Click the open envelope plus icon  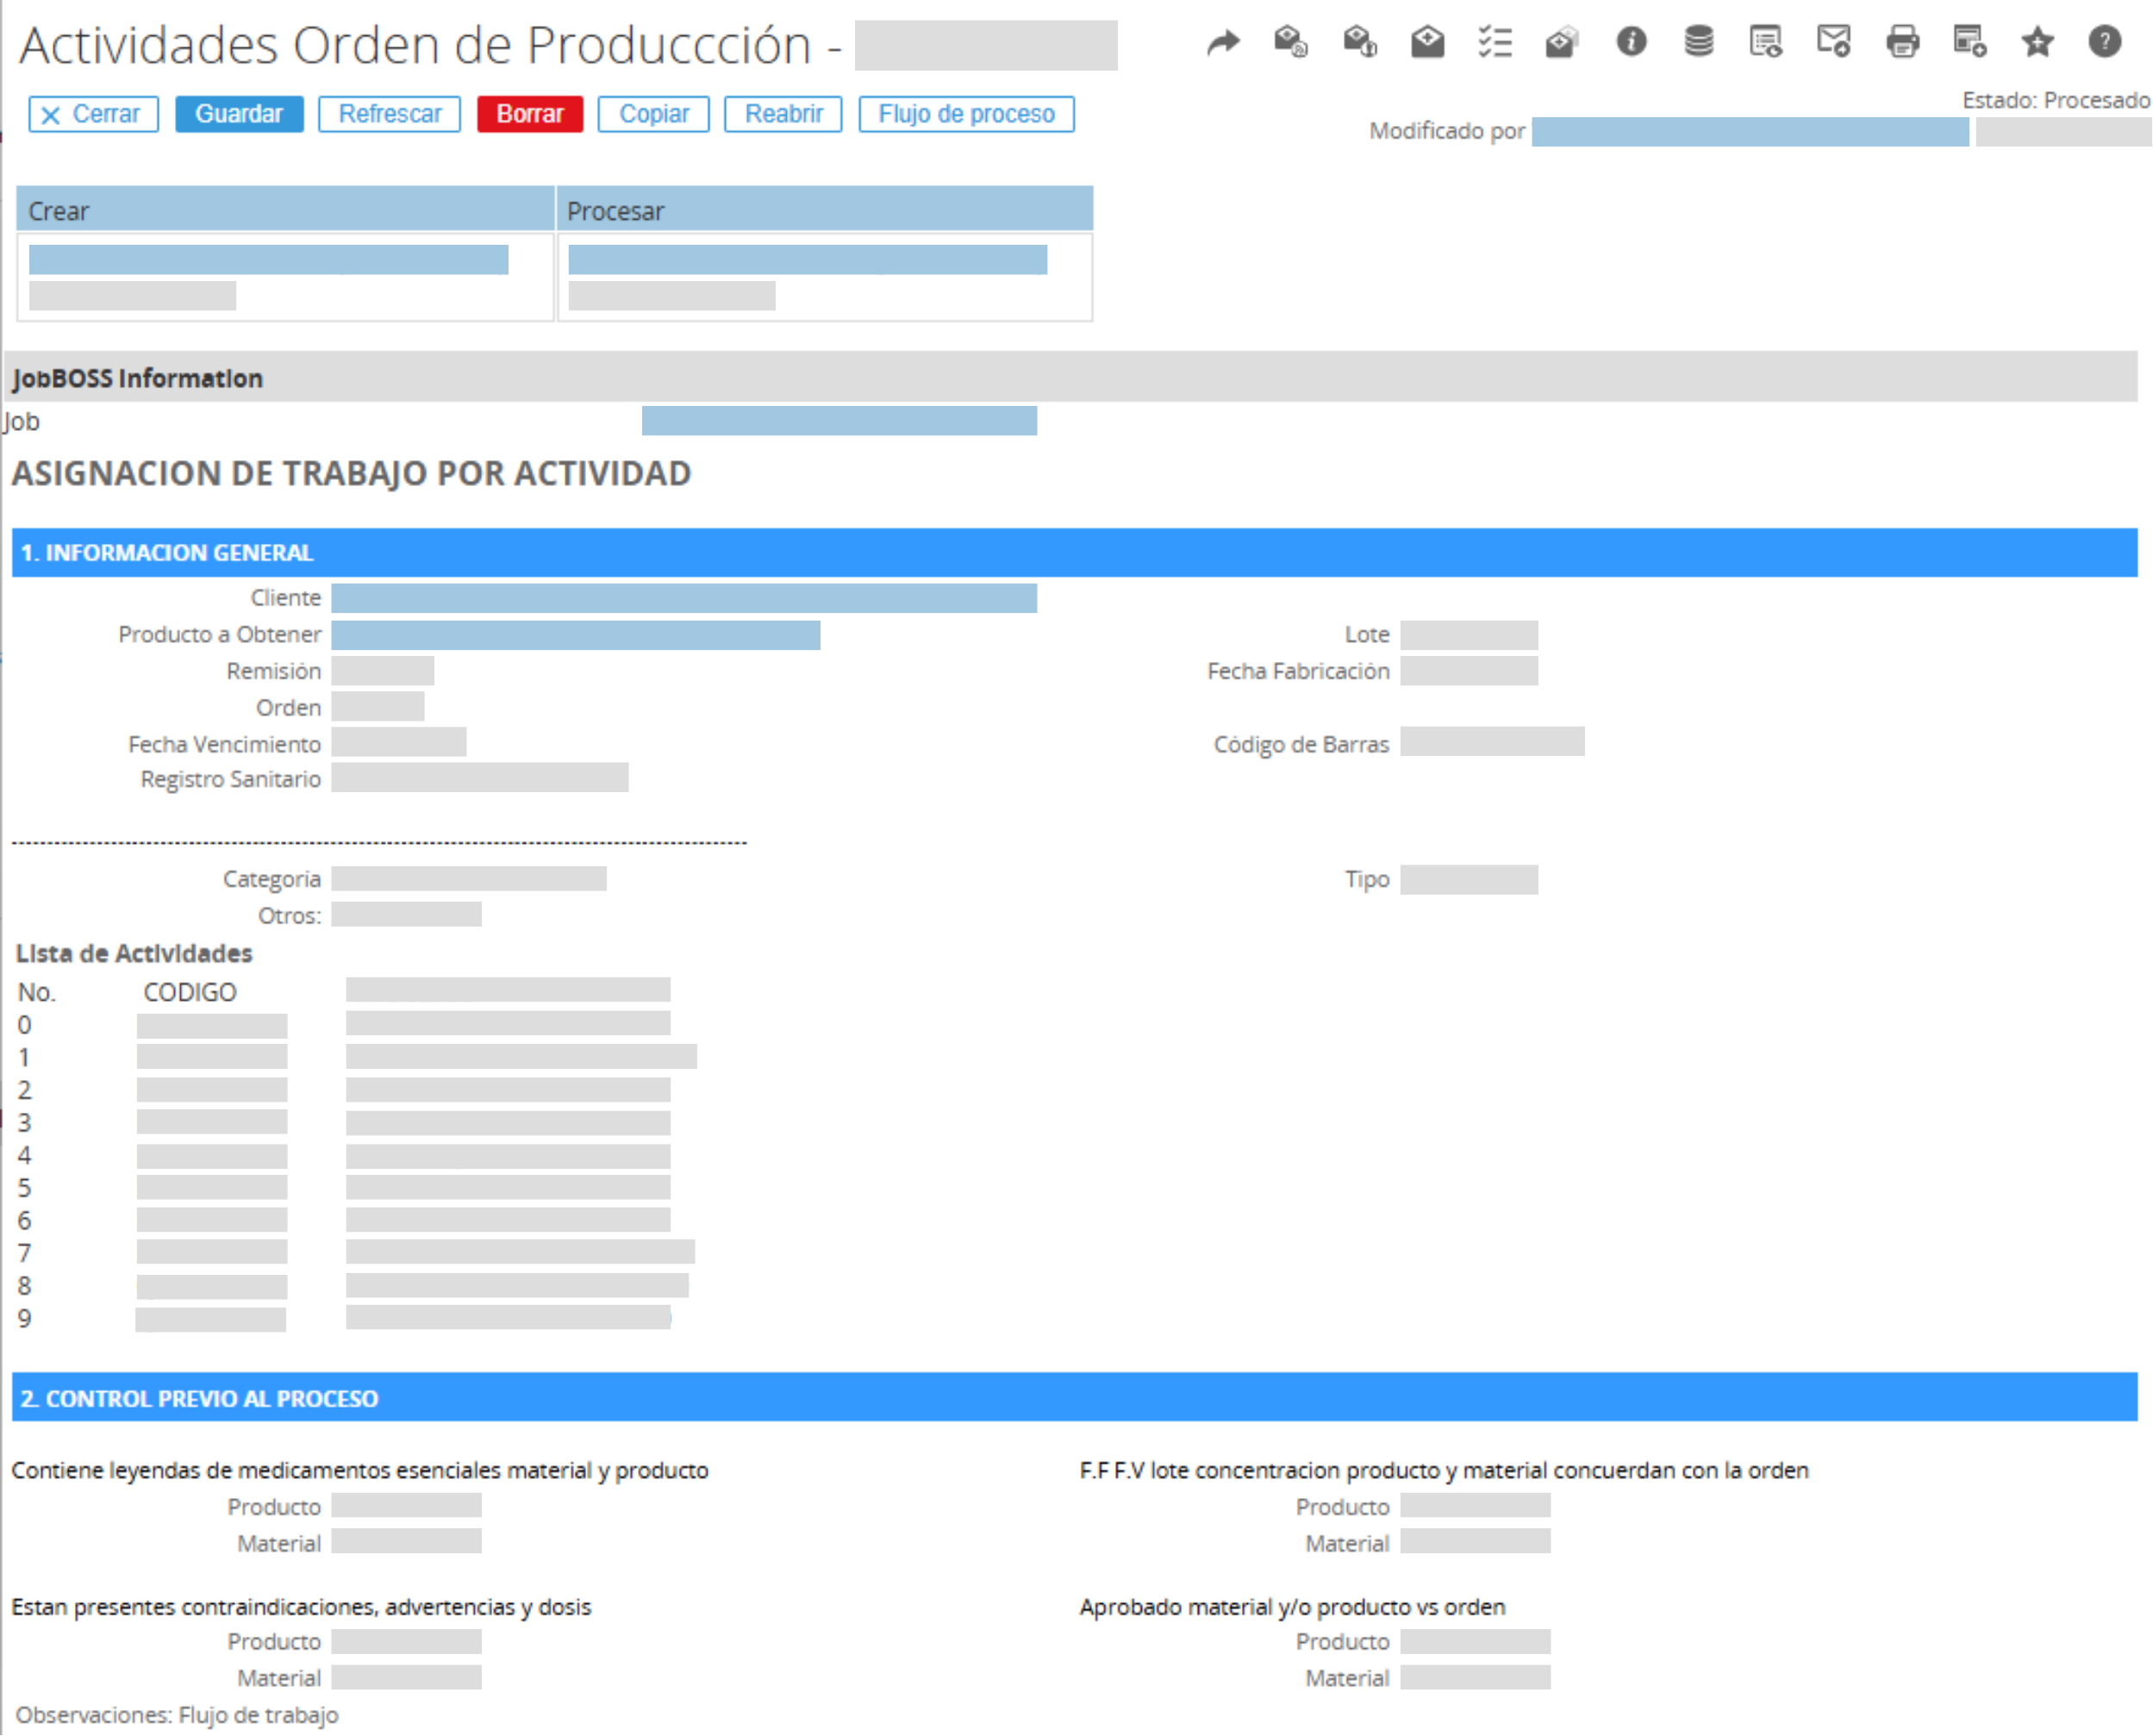click(1427, 42)
